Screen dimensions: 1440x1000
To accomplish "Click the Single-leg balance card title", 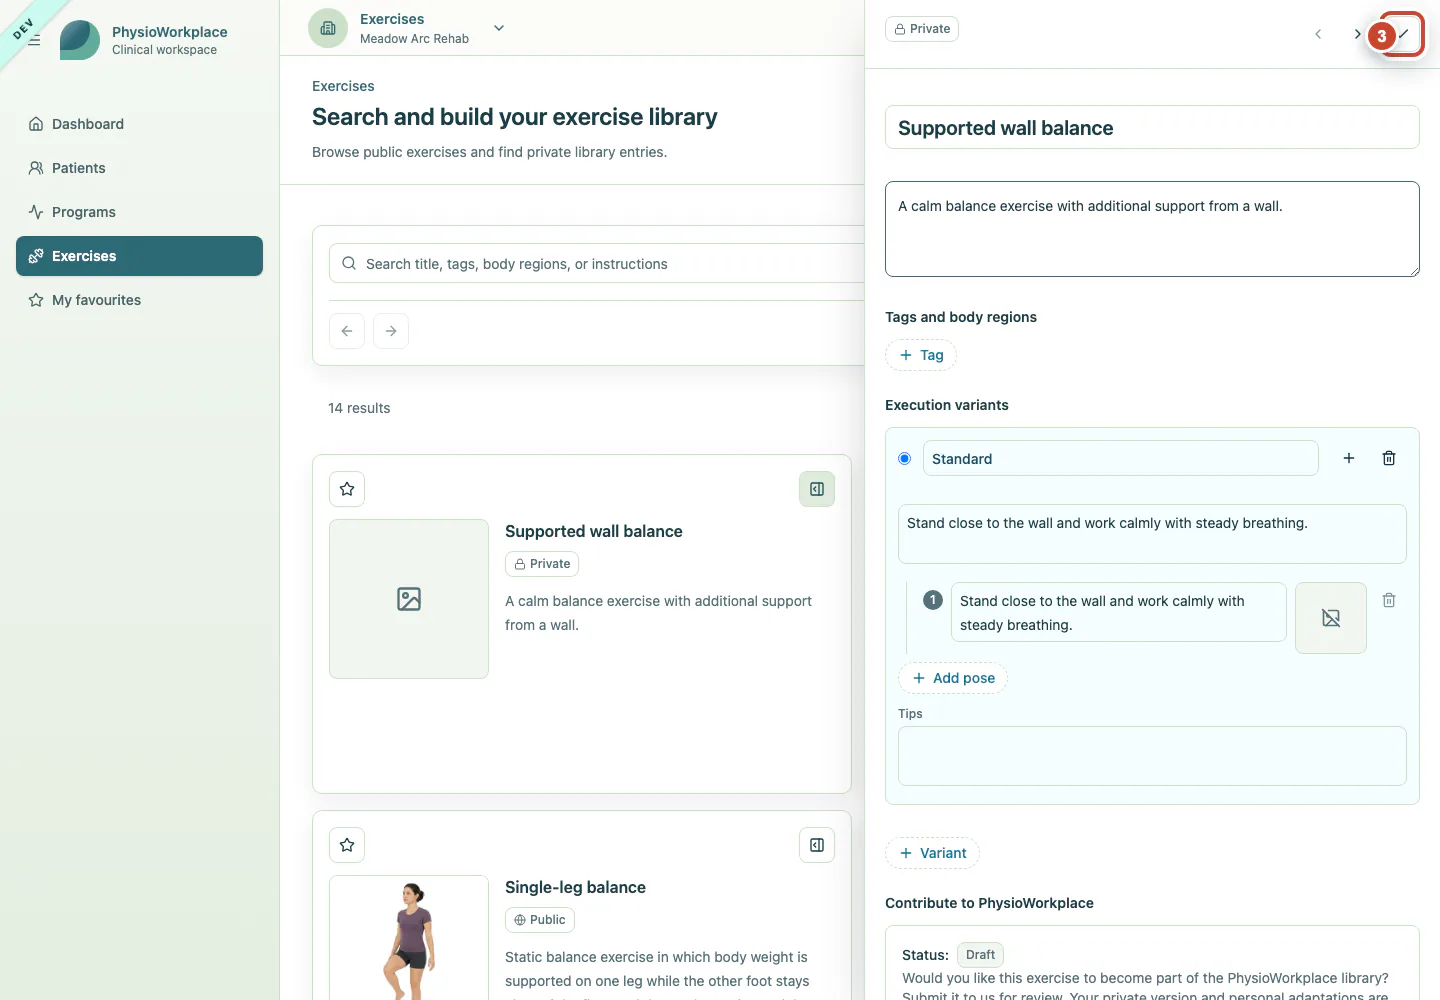I will (575, 887).
